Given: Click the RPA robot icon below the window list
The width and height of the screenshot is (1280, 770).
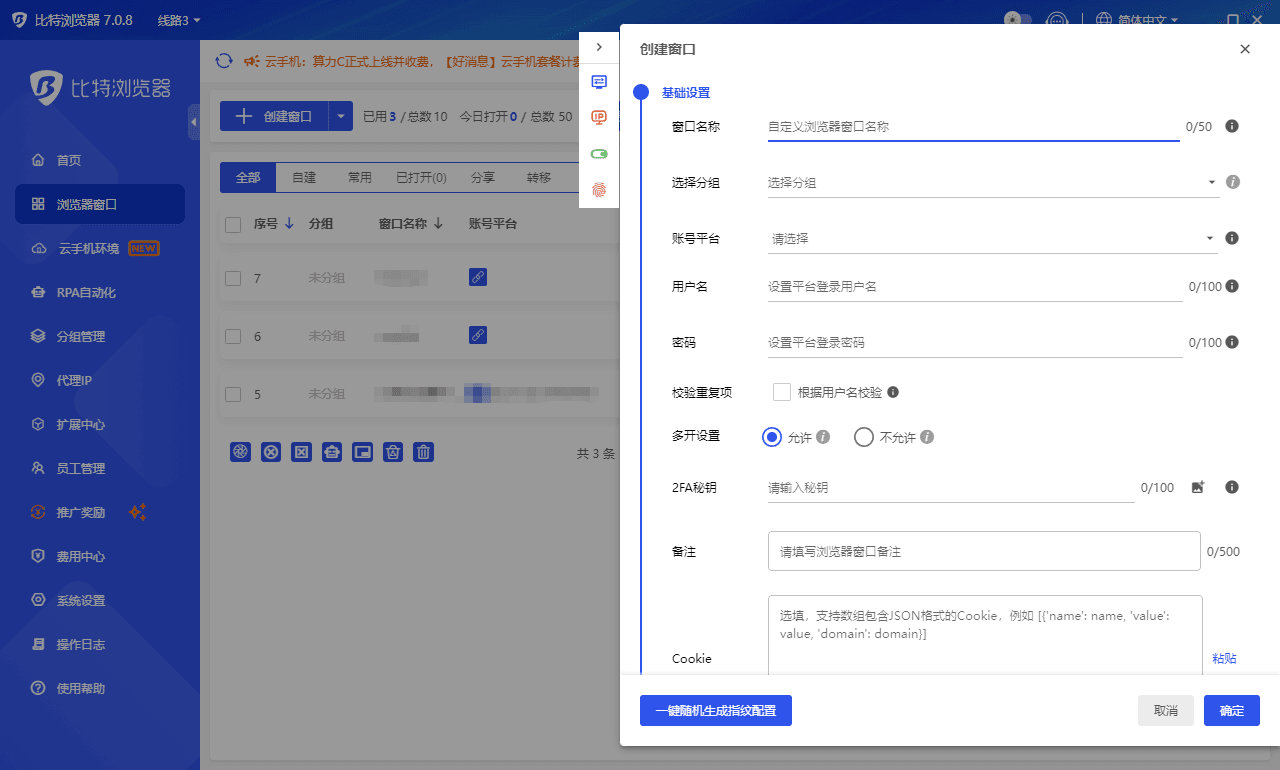Looking at the screenshot, I should pos(332,452).
